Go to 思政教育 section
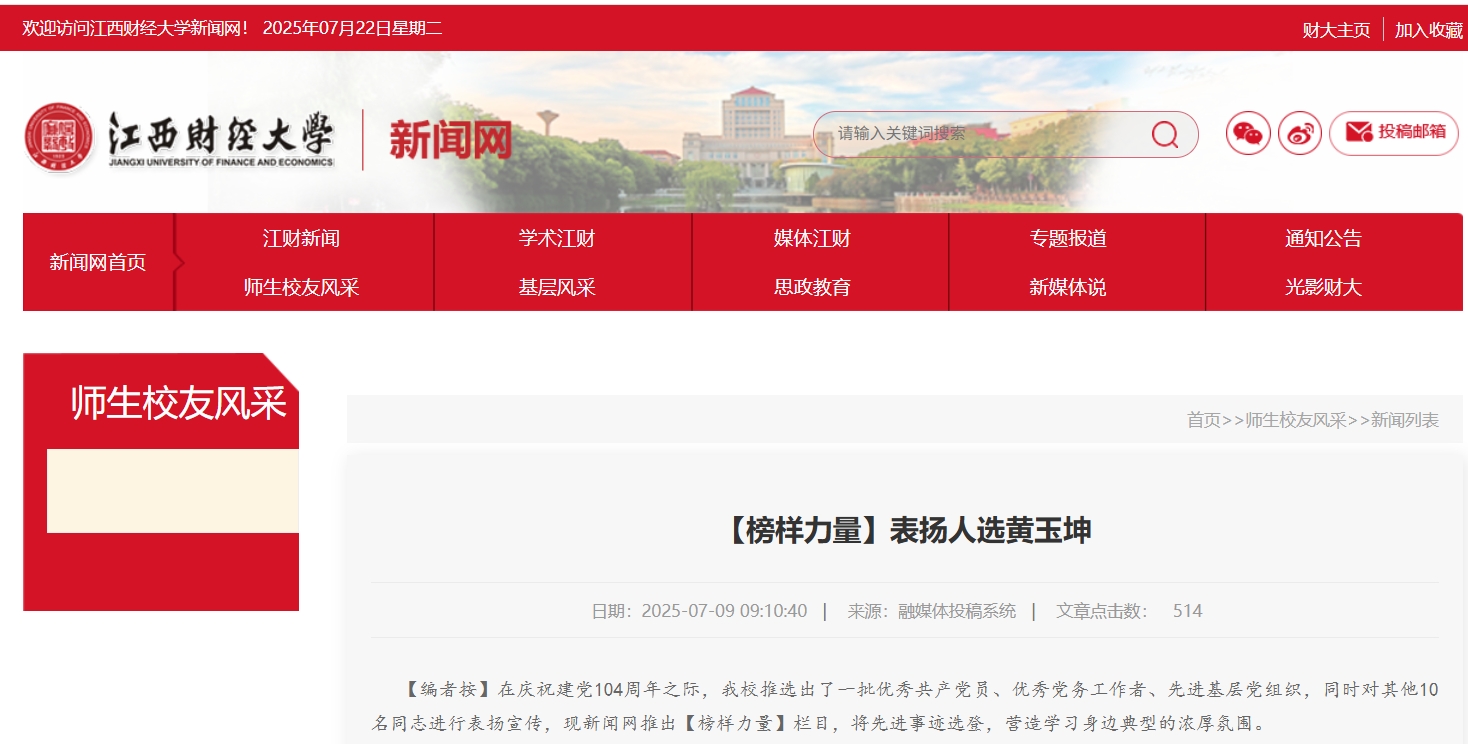 pyautogui.click(x=812, y=287)
